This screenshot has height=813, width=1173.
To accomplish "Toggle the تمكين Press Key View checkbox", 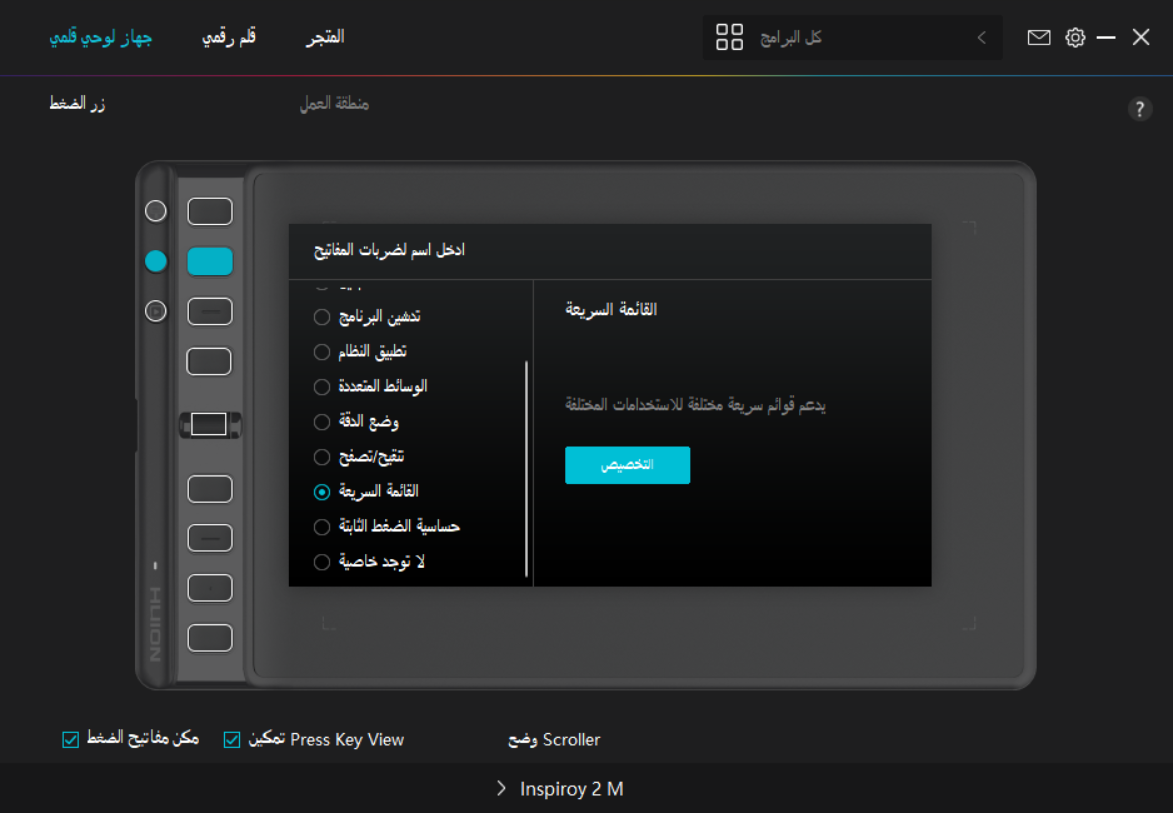I will [x=232, y=740].
